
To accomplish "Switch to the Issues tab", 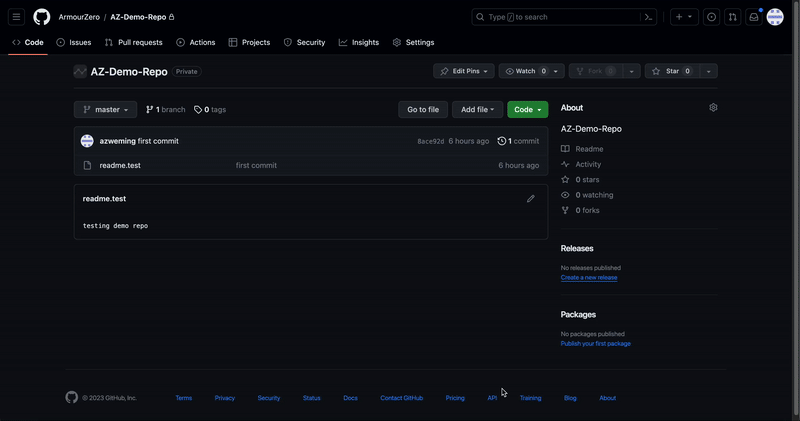I will click(x=74, y=42).
